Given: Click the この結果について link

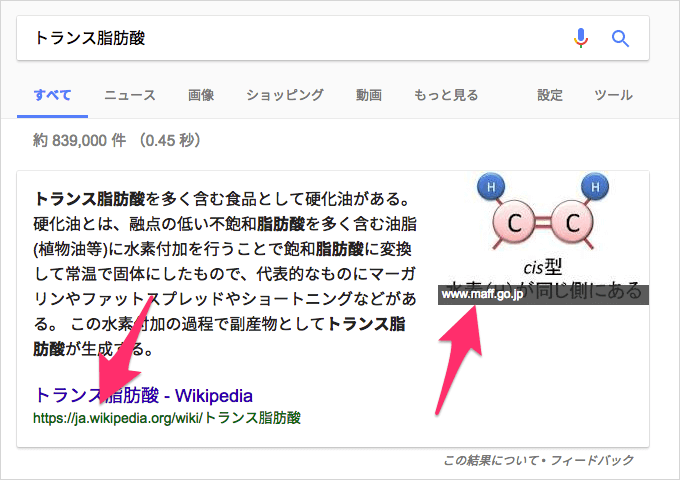Looking at the screenshot, I should tap(490, 460).
